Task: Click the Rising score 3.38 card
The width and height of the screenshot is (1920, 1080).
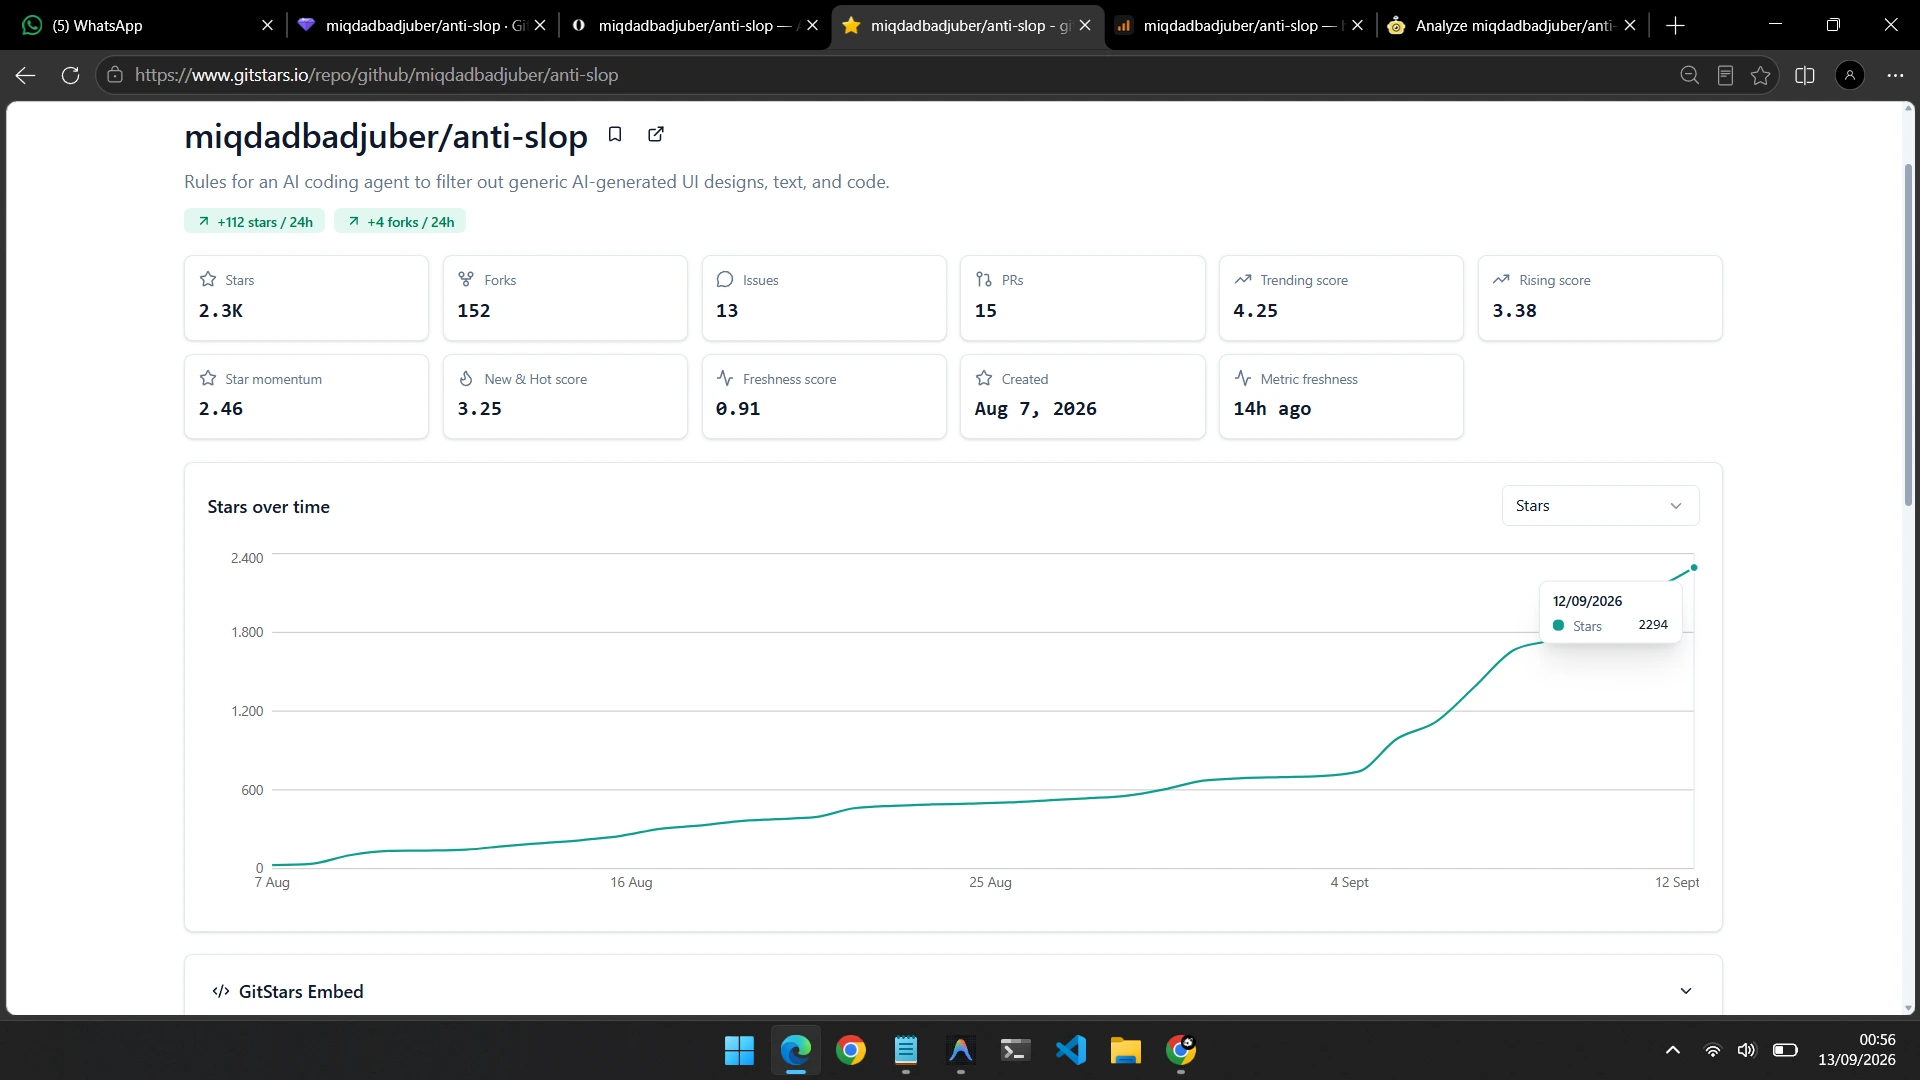Action: tap(1600, 298)
